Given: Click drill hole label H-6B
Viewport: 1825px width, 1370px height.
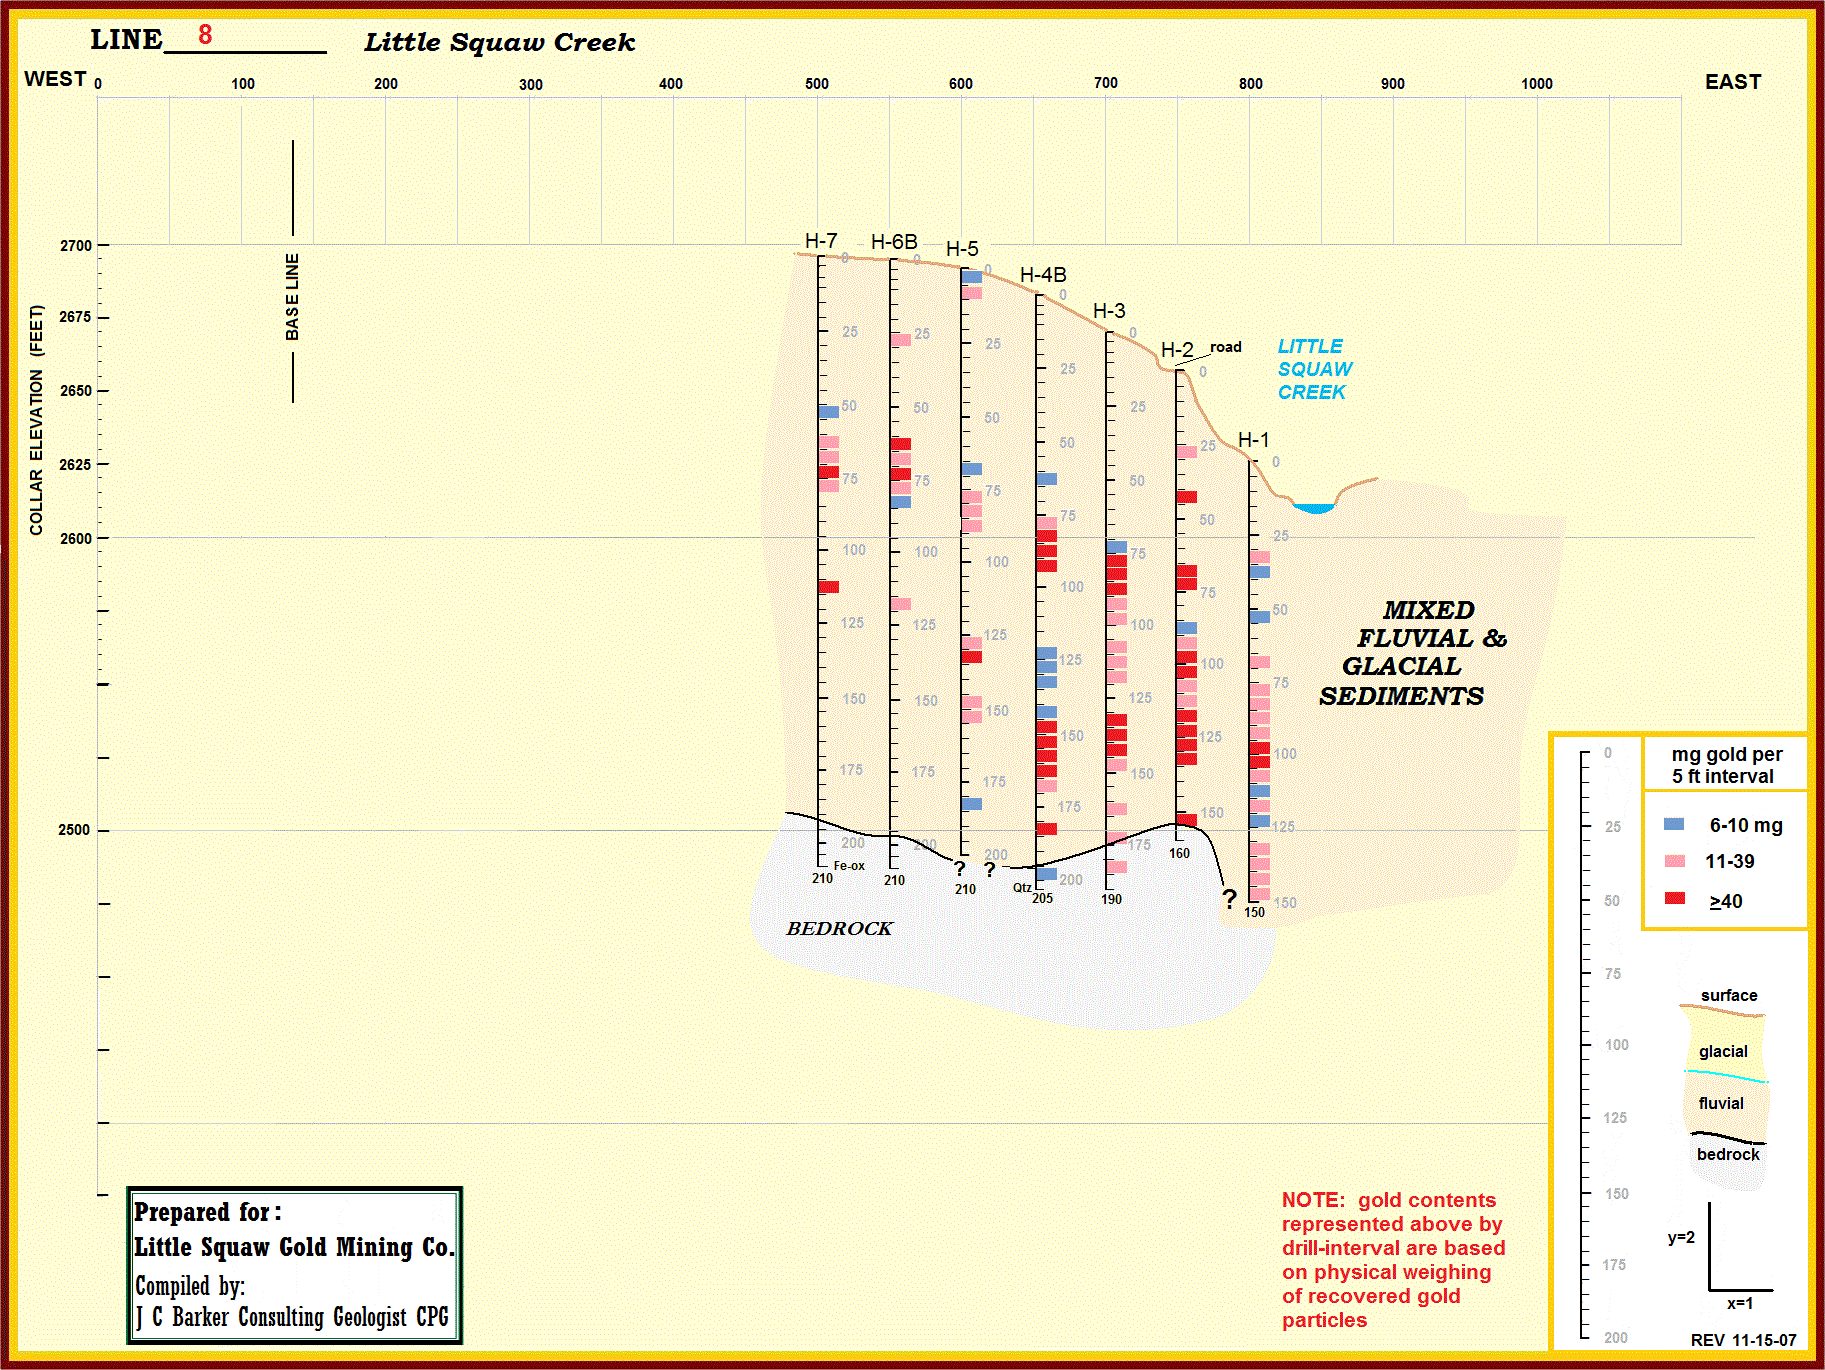Looking at the screenshot, I should (x=894, y=242).
